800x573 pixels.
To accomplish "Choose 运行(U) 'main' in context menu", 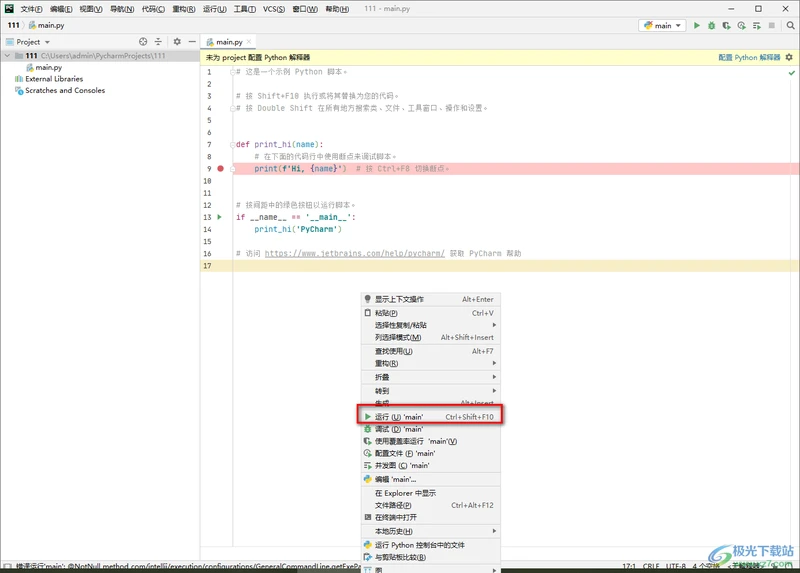I will pyautogui.click(x=431, y=417).
